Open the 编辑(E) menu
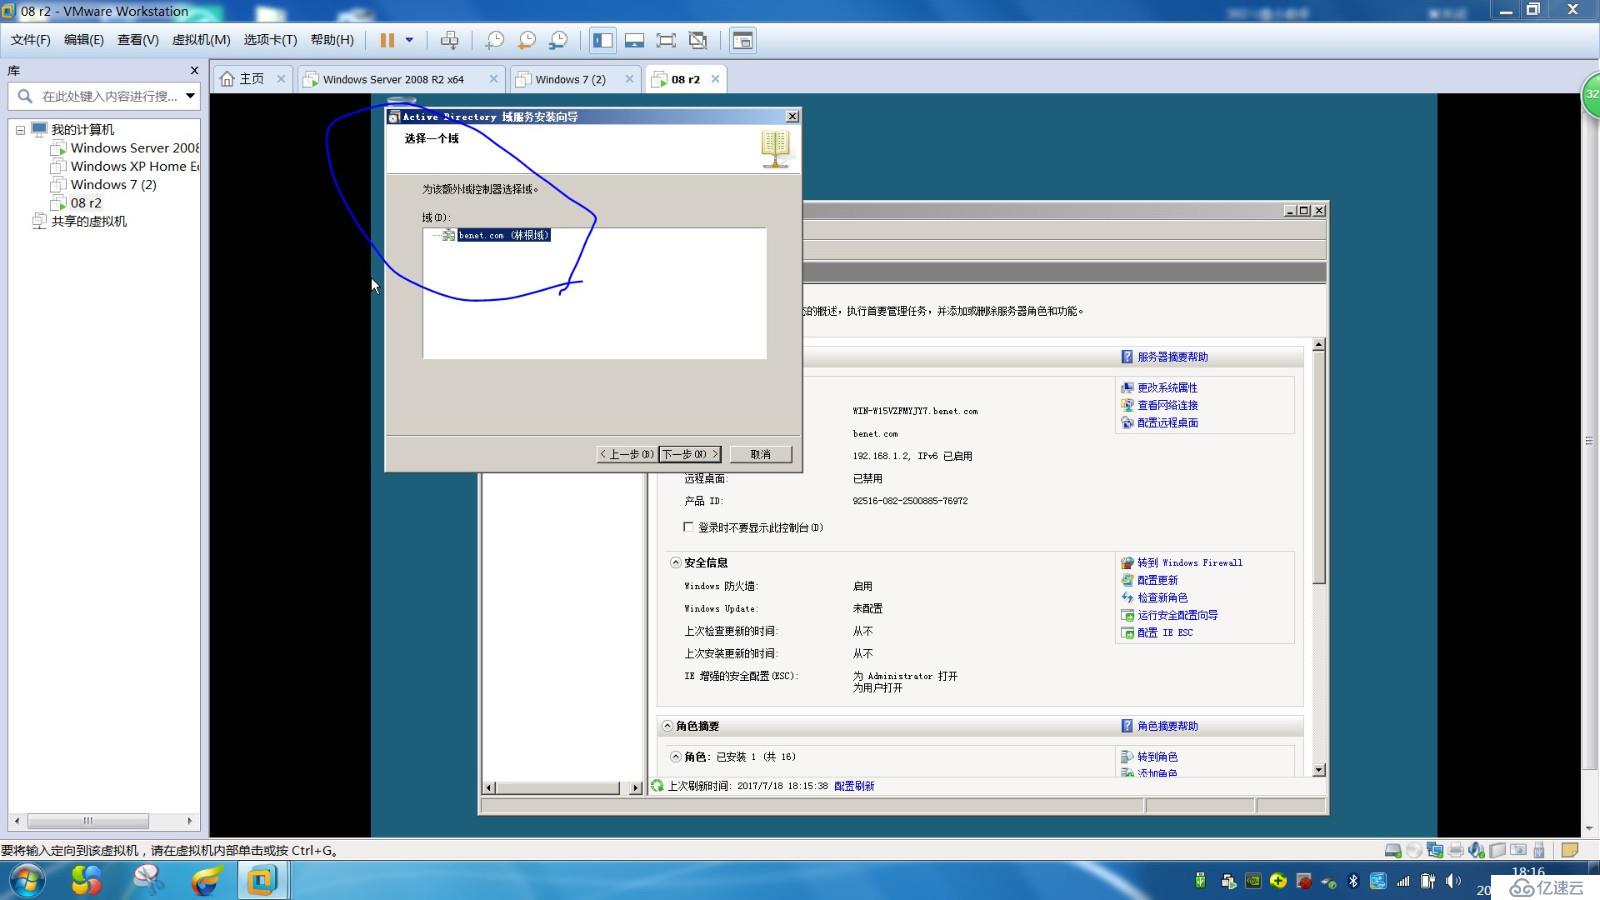This screenshot has height=900, width=1600. pyautogui.click(x=84, y=40)
